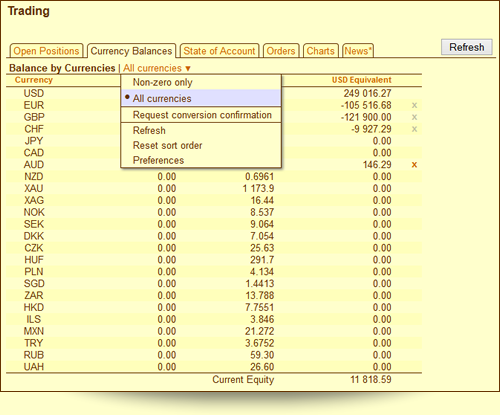Click the DKK currency label
Screen dimensions: 500x415
[x=34, y=236]
